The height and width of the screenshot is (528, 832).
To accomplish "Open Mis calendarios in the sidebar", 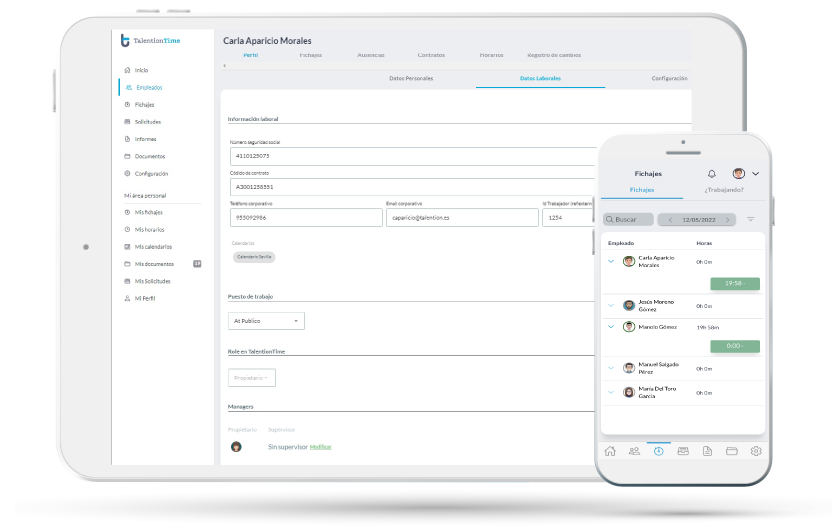I will pos(153,246).
